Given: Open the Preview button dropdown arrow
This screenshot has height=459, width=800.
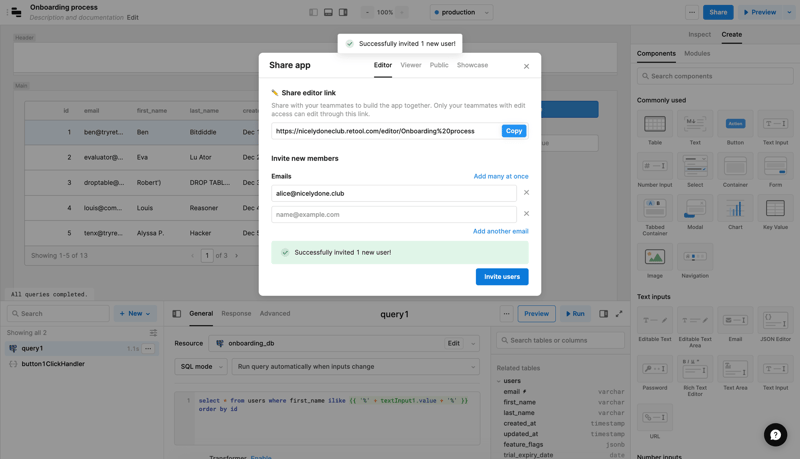Looking at the screenshot, I should 789,12.
